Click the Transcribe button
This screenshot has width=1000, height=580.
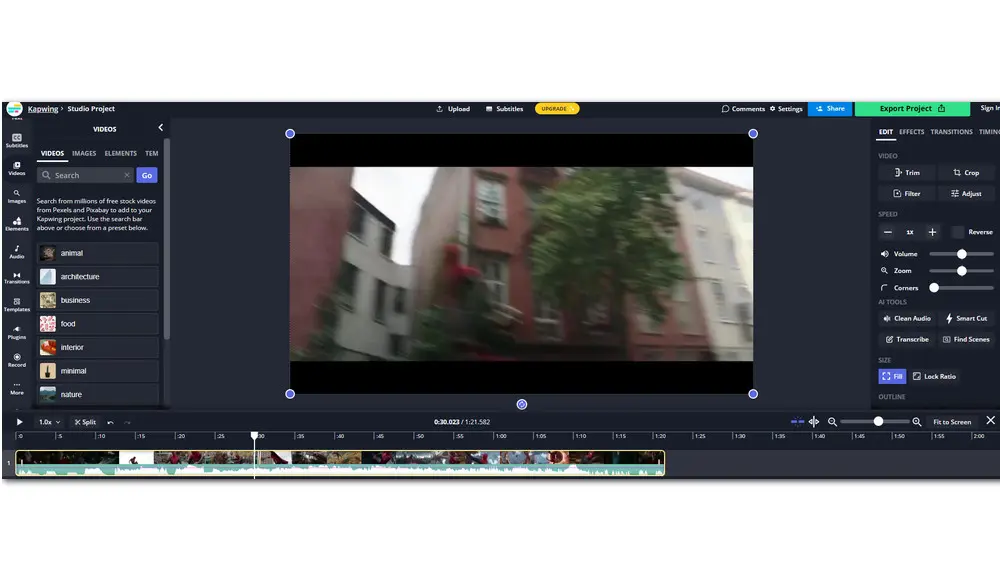point(907,339)
